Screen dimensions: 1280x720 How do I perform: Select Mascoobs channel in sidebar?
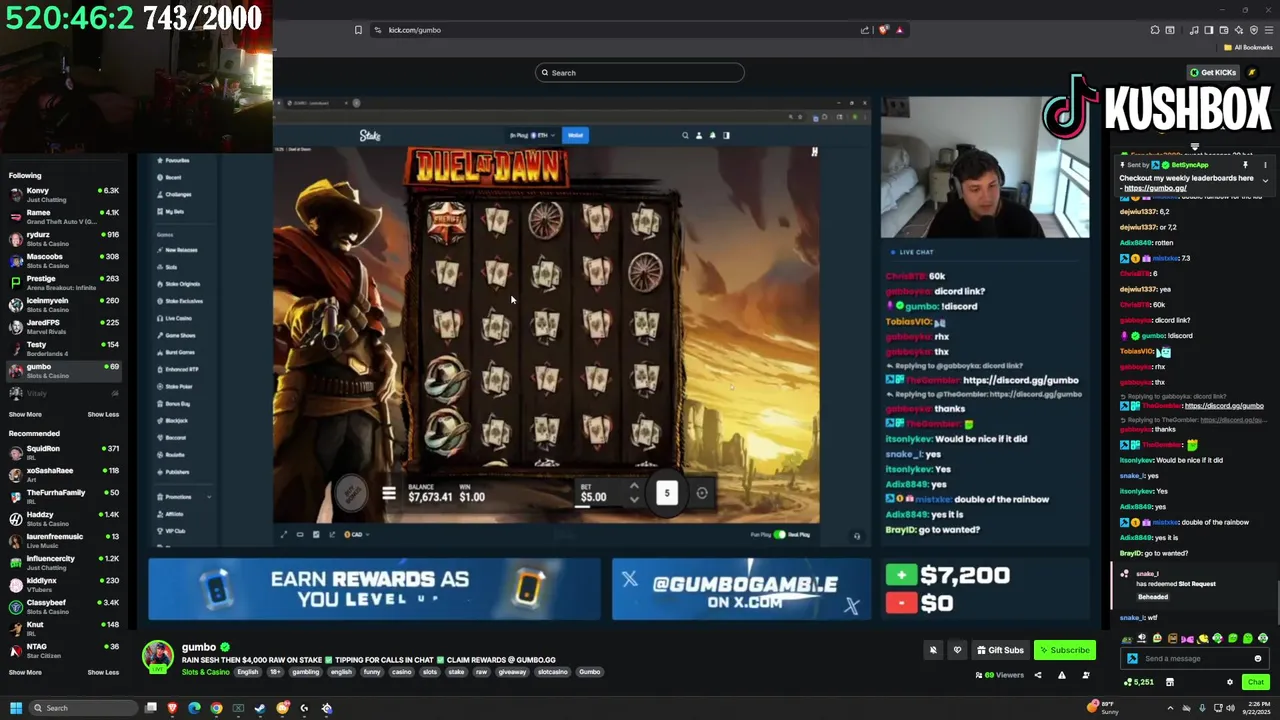click(x=62, y=260)
